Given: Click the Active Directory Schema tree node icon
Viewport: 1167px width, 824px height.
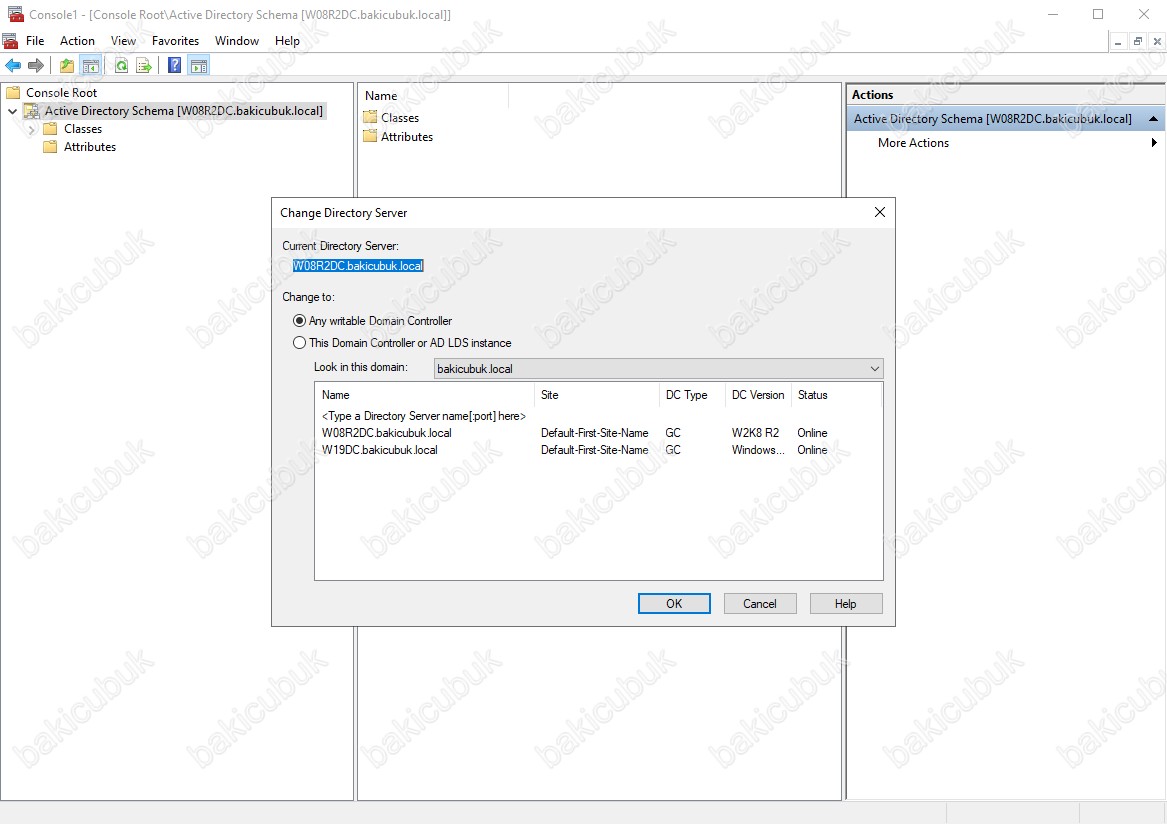Looking at the screenshot, I should (31, 111).
